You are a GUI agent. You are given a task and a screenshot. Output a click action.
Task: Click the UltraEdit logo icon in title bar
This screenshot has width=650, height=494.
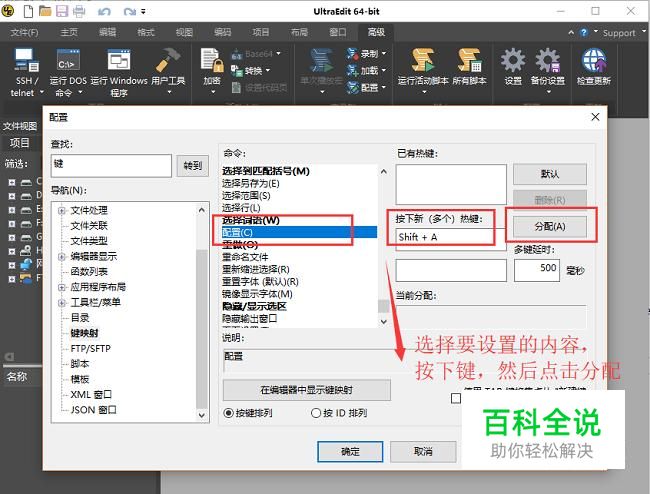8,11
